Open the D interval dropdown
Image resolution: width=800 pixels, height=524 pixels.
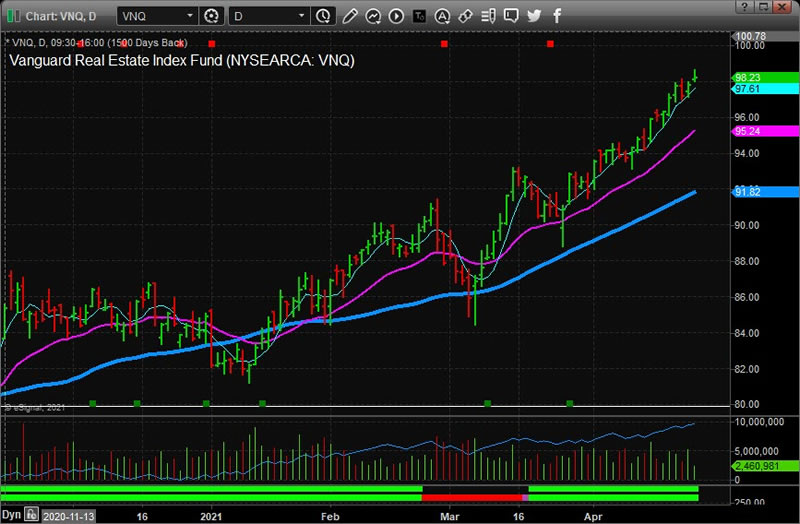[x=301, y=16]
